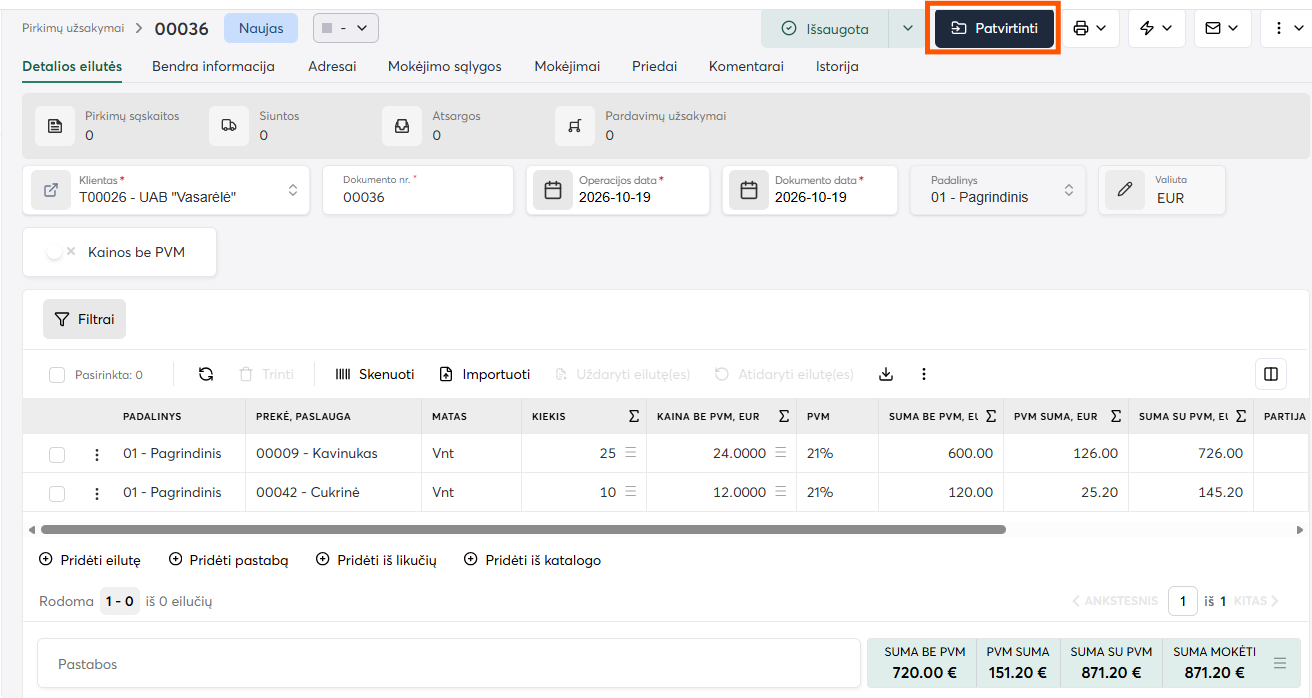This screenshot has height=698, width=1312.
Task: Click the Patvirtinti button
Action: point(994,28)
